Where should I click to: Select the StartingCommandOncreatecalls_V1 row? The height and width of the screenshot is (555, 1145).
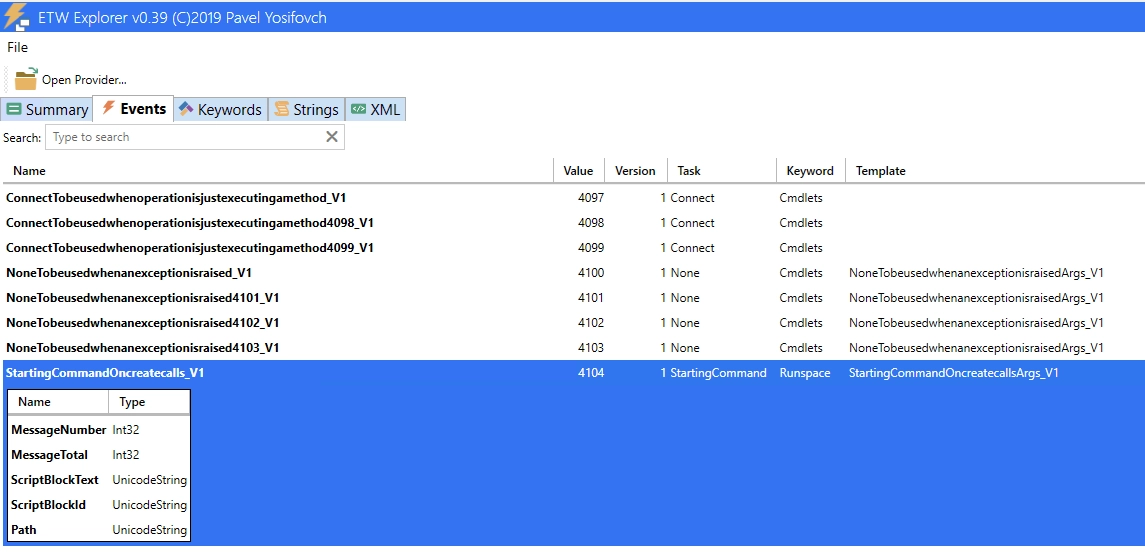(105, 373)
